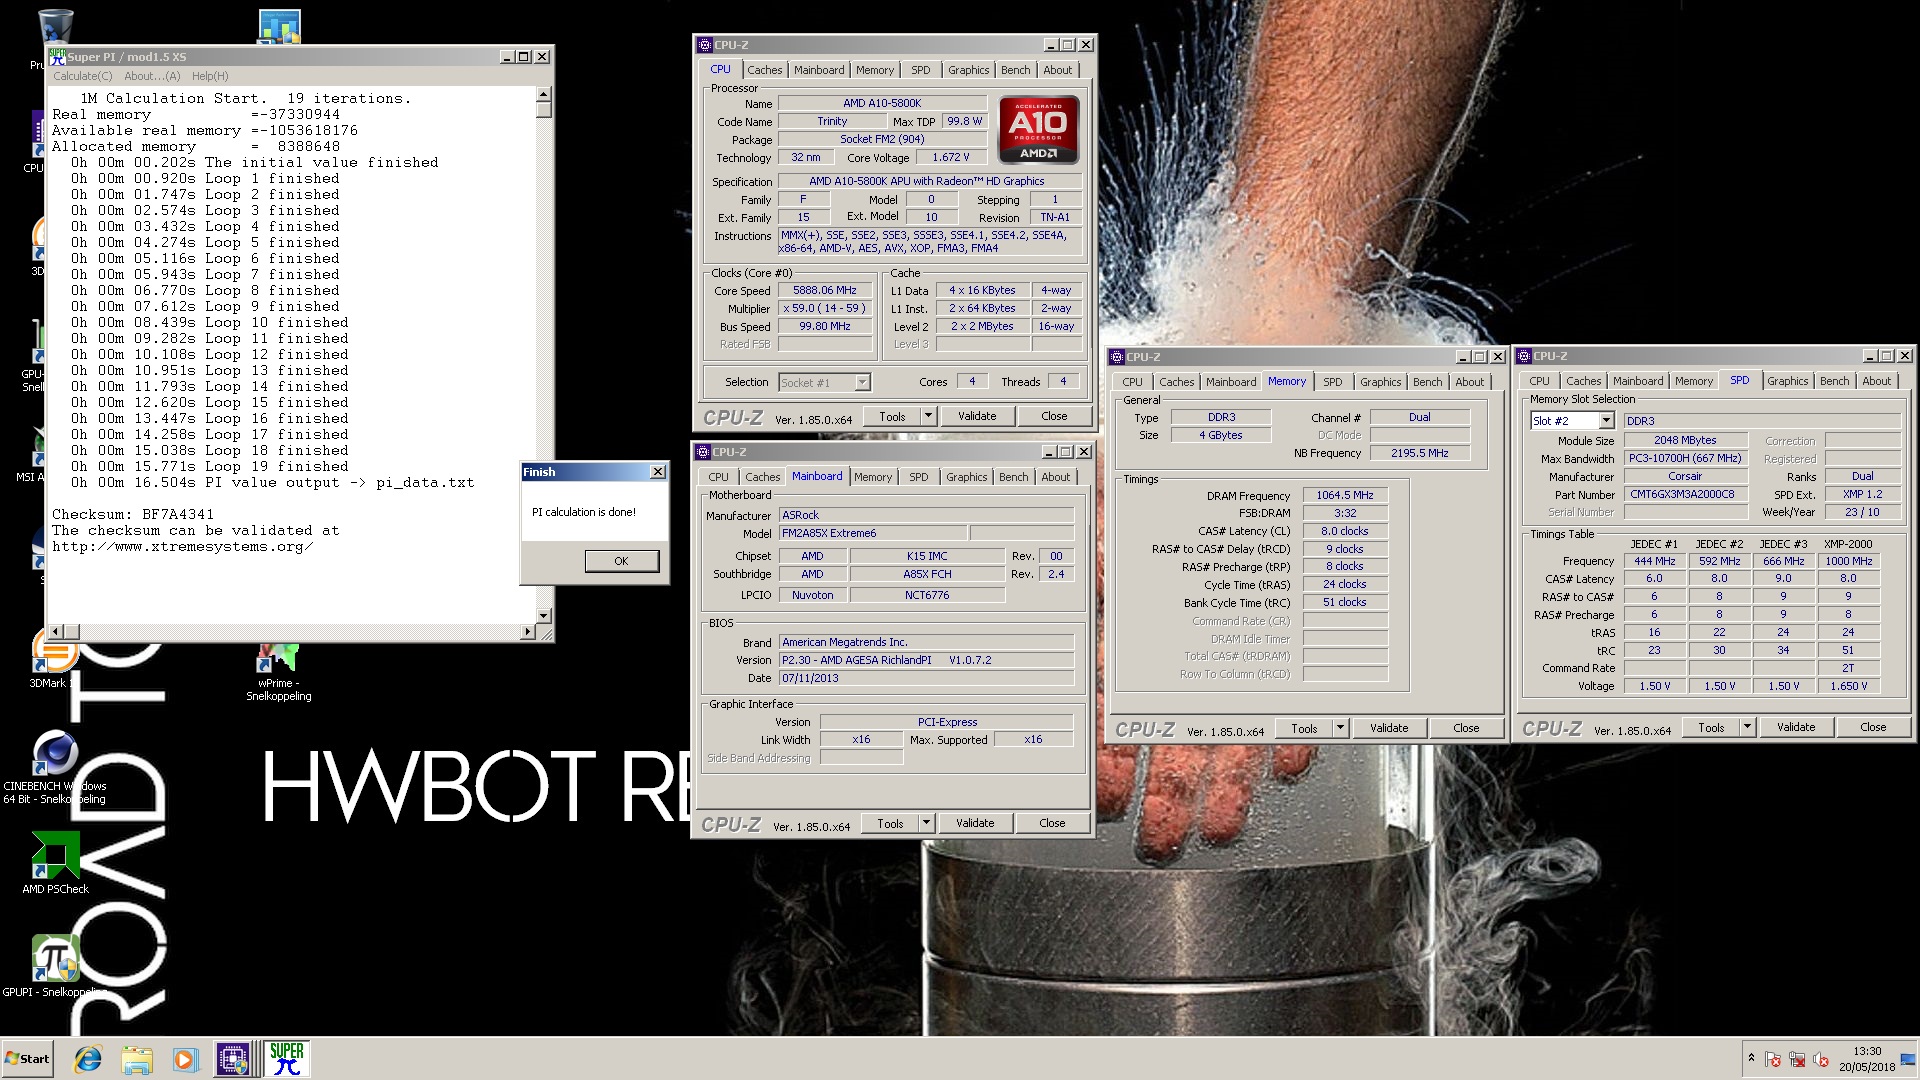The height and width of the screenshot is (1080, 1920).
Task: Open the Recycle Bin desktop icon
Action: (x=55, y=27)
